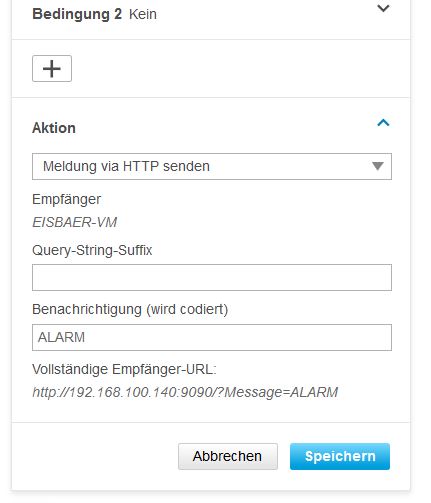Click the Vollständige Empfänger-URL label
431x503 pixels.
[x=124, y=369]
